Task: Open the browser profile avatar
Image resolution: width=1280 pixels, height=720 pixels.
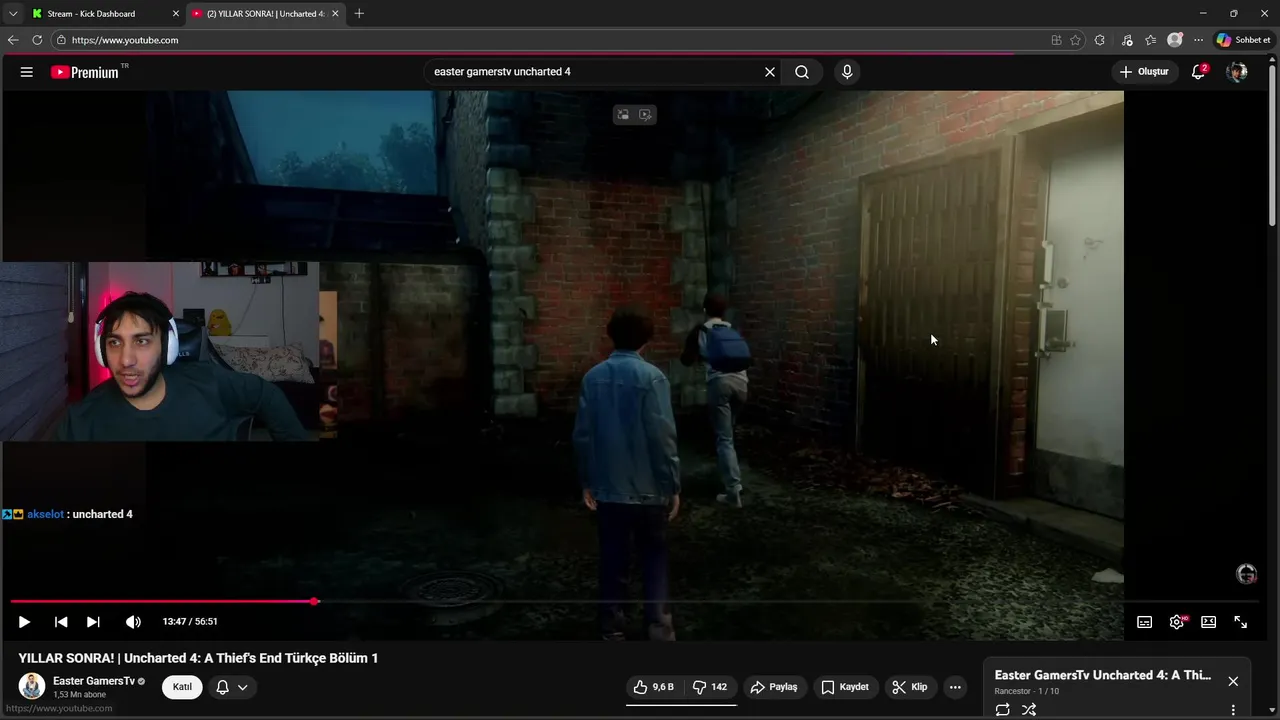Action: 1175,40
